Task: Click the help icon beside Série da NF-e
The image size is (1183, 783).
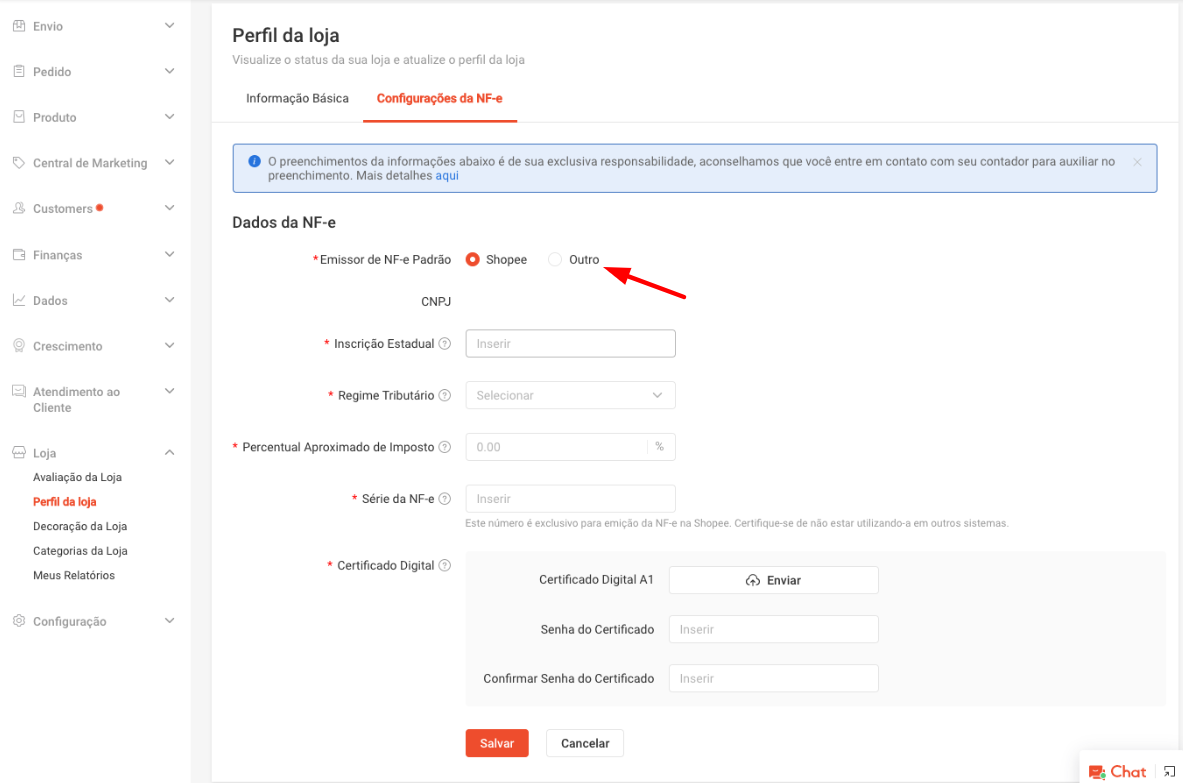Action: [445, 499]
